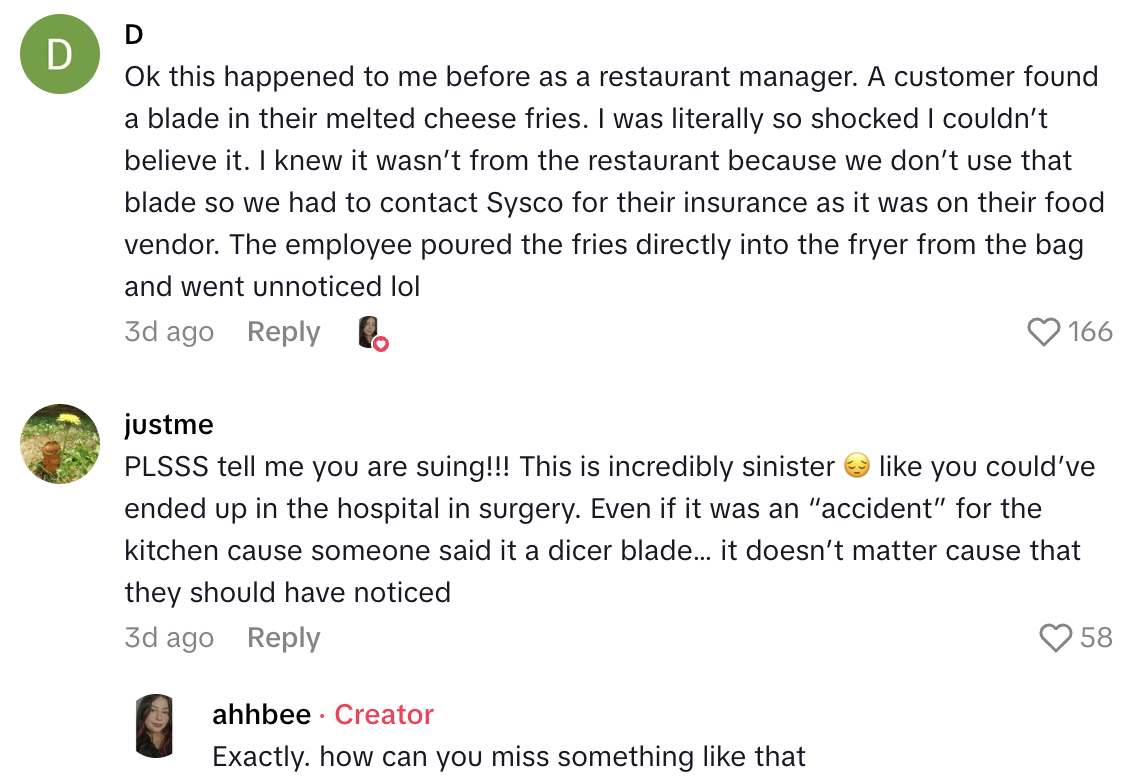Screen dimensions: 1144x780
Task: Click the like count 166
Action: 1093,332
